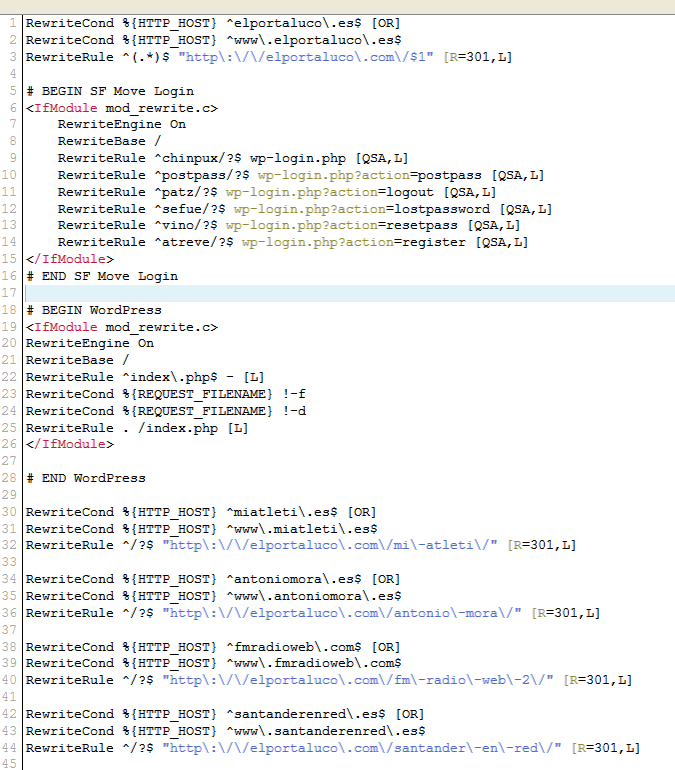Click the RewriteCond elportaluco.es [OR] line

213,23
